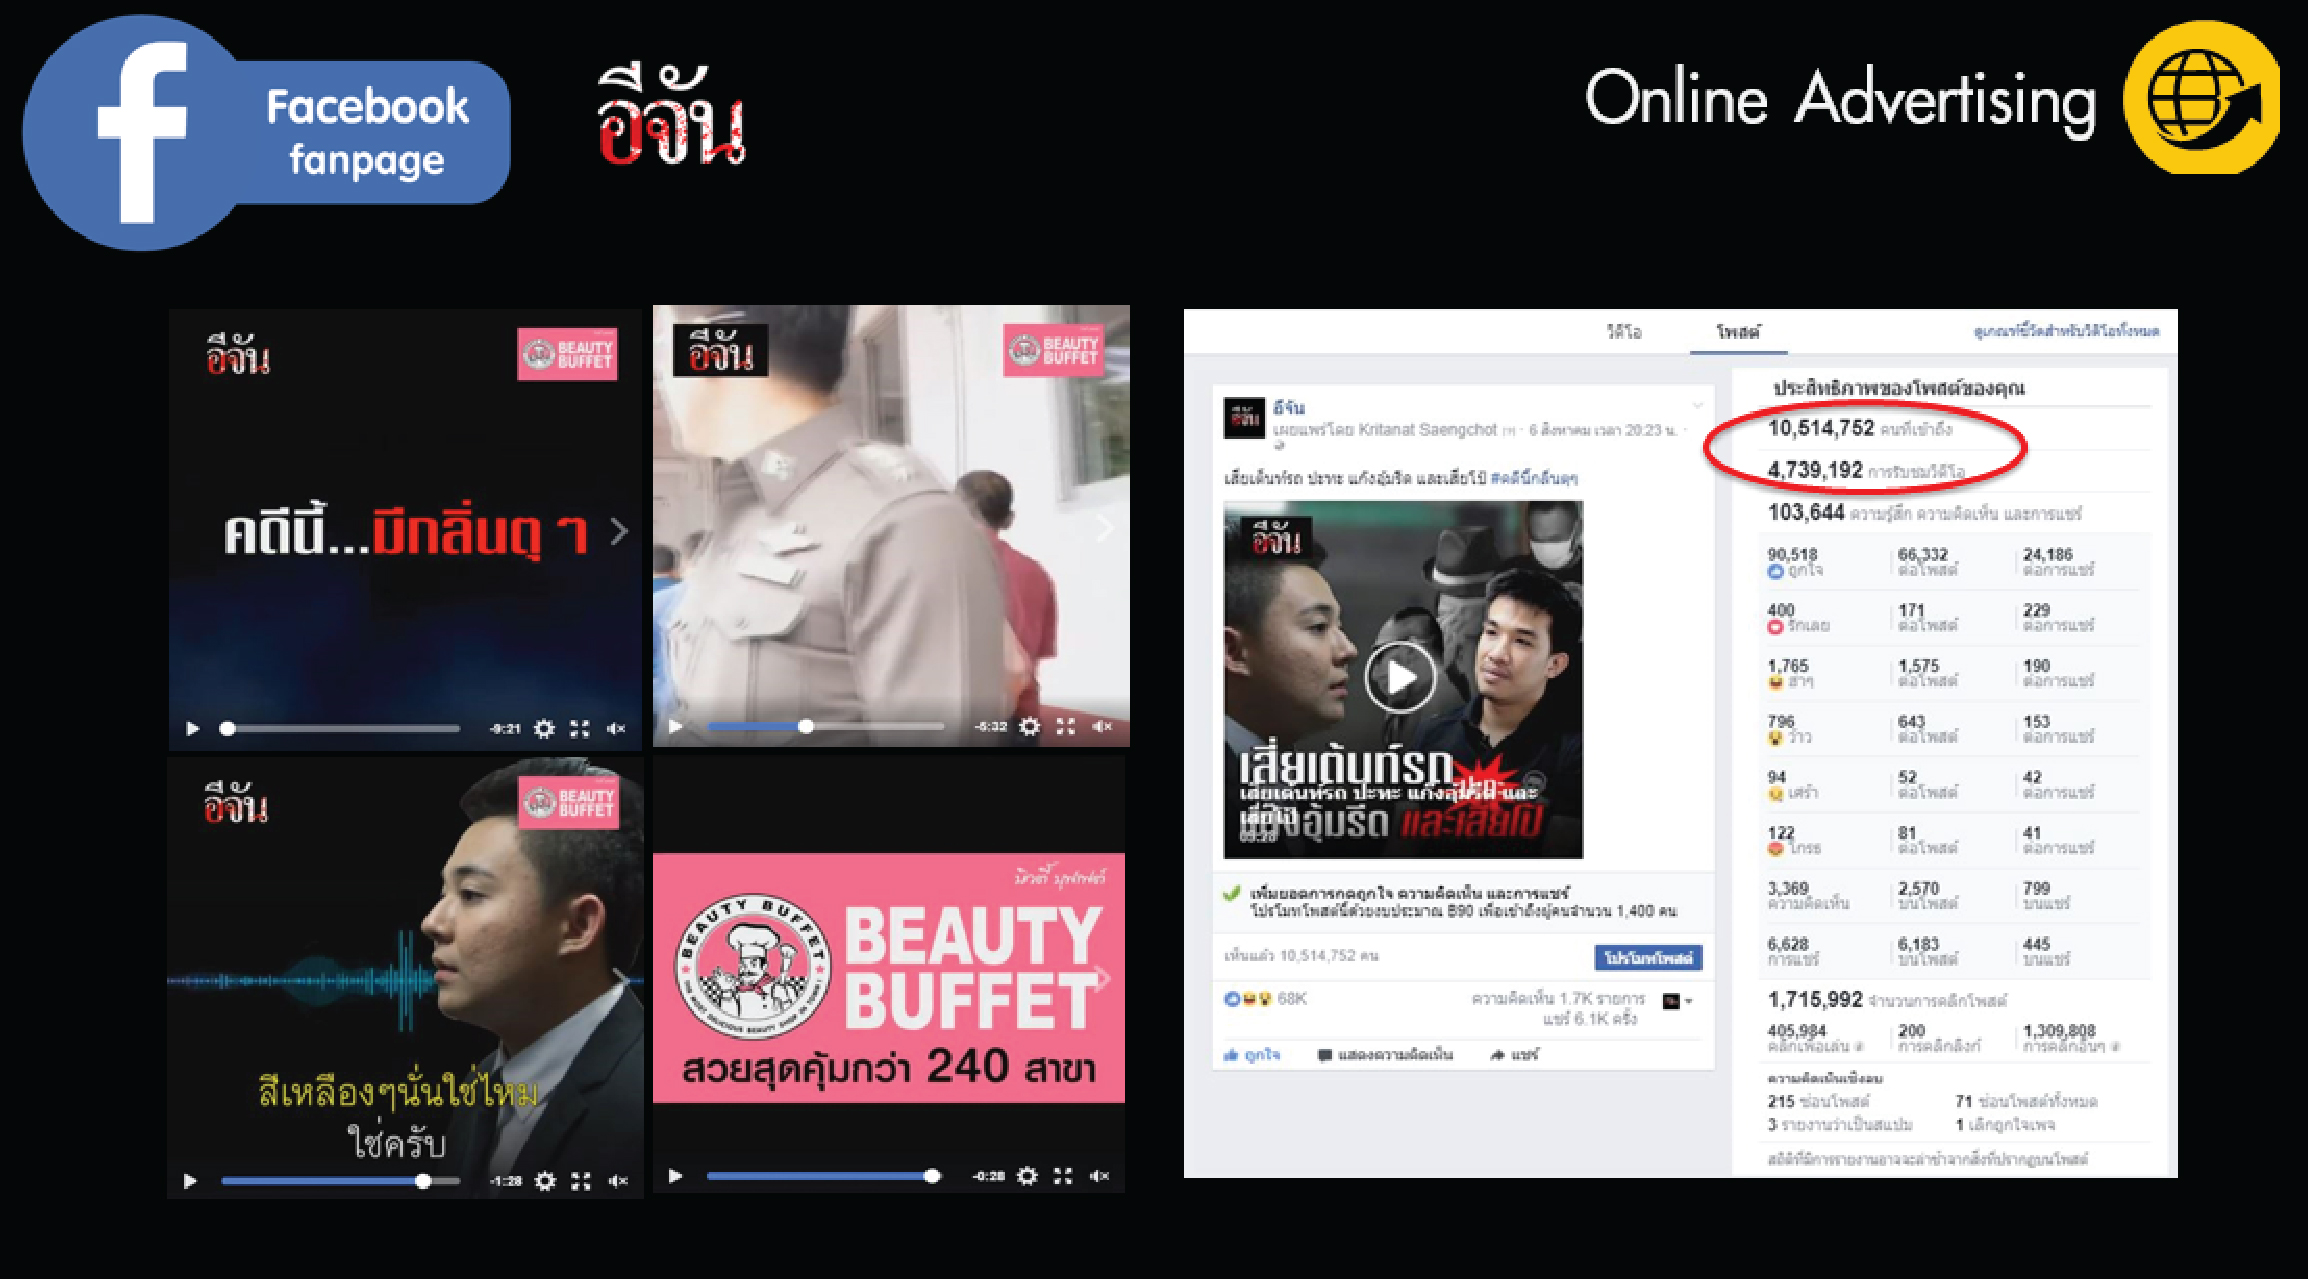2308x1279 pixels.
Task: Open settings gear on the -0:28 video
Action: pos(1027,1176)
